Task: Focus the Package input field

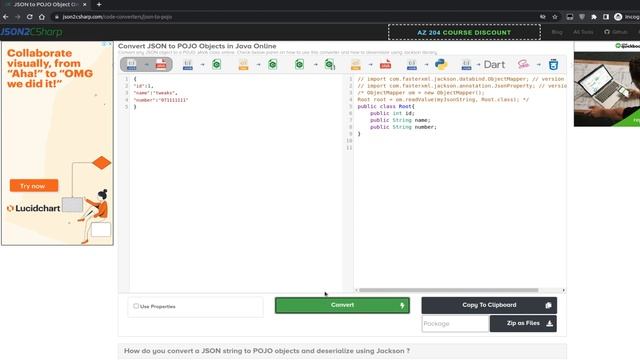Action: pos(455,324)
